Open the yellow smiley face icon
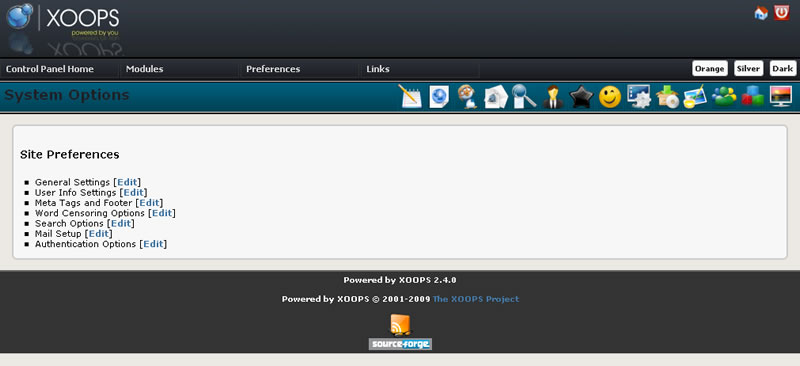Screen dimensions: 800x366 pyautogui.click(x=610, y=96)
